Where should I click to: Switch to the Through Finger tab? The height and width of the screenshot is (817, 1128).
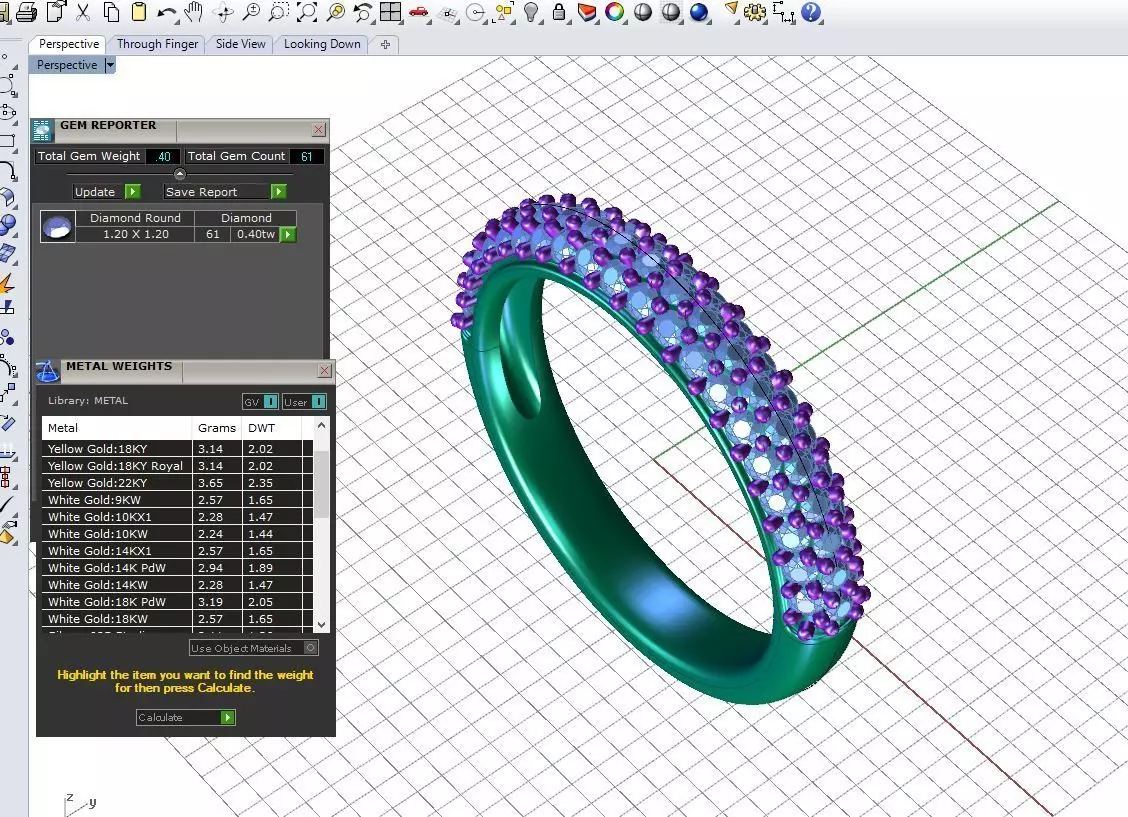158,44
